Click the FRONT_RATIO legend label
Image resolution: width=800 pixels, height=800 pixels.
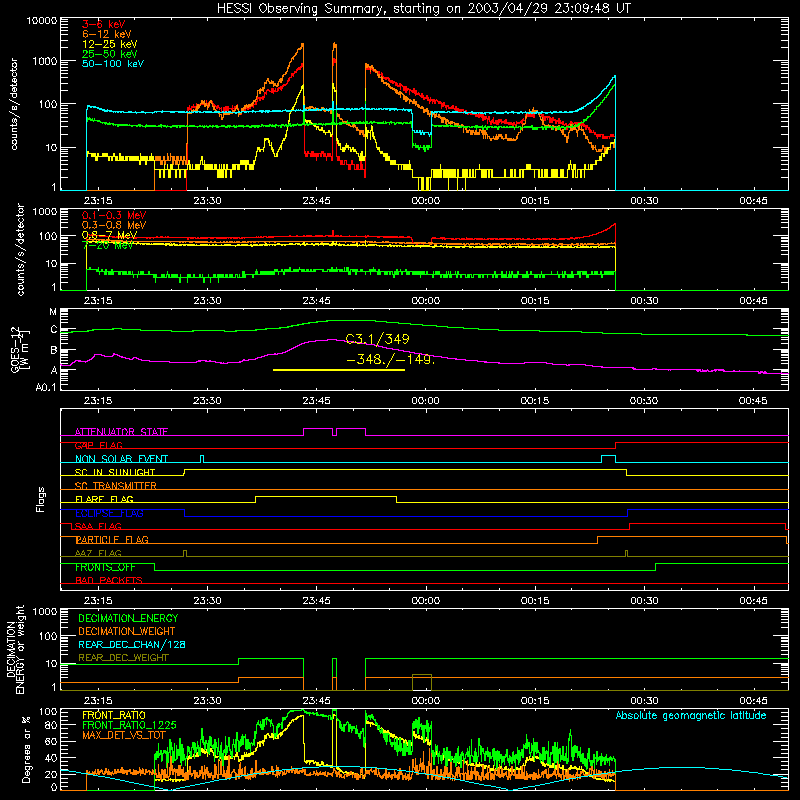point(114,715)
